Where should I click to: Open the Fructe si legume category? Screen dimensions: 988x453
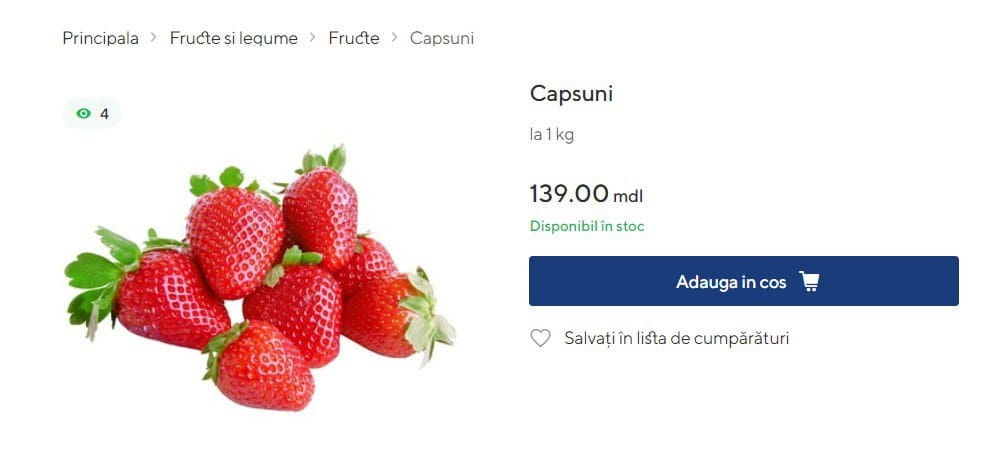tap(234, 38)
